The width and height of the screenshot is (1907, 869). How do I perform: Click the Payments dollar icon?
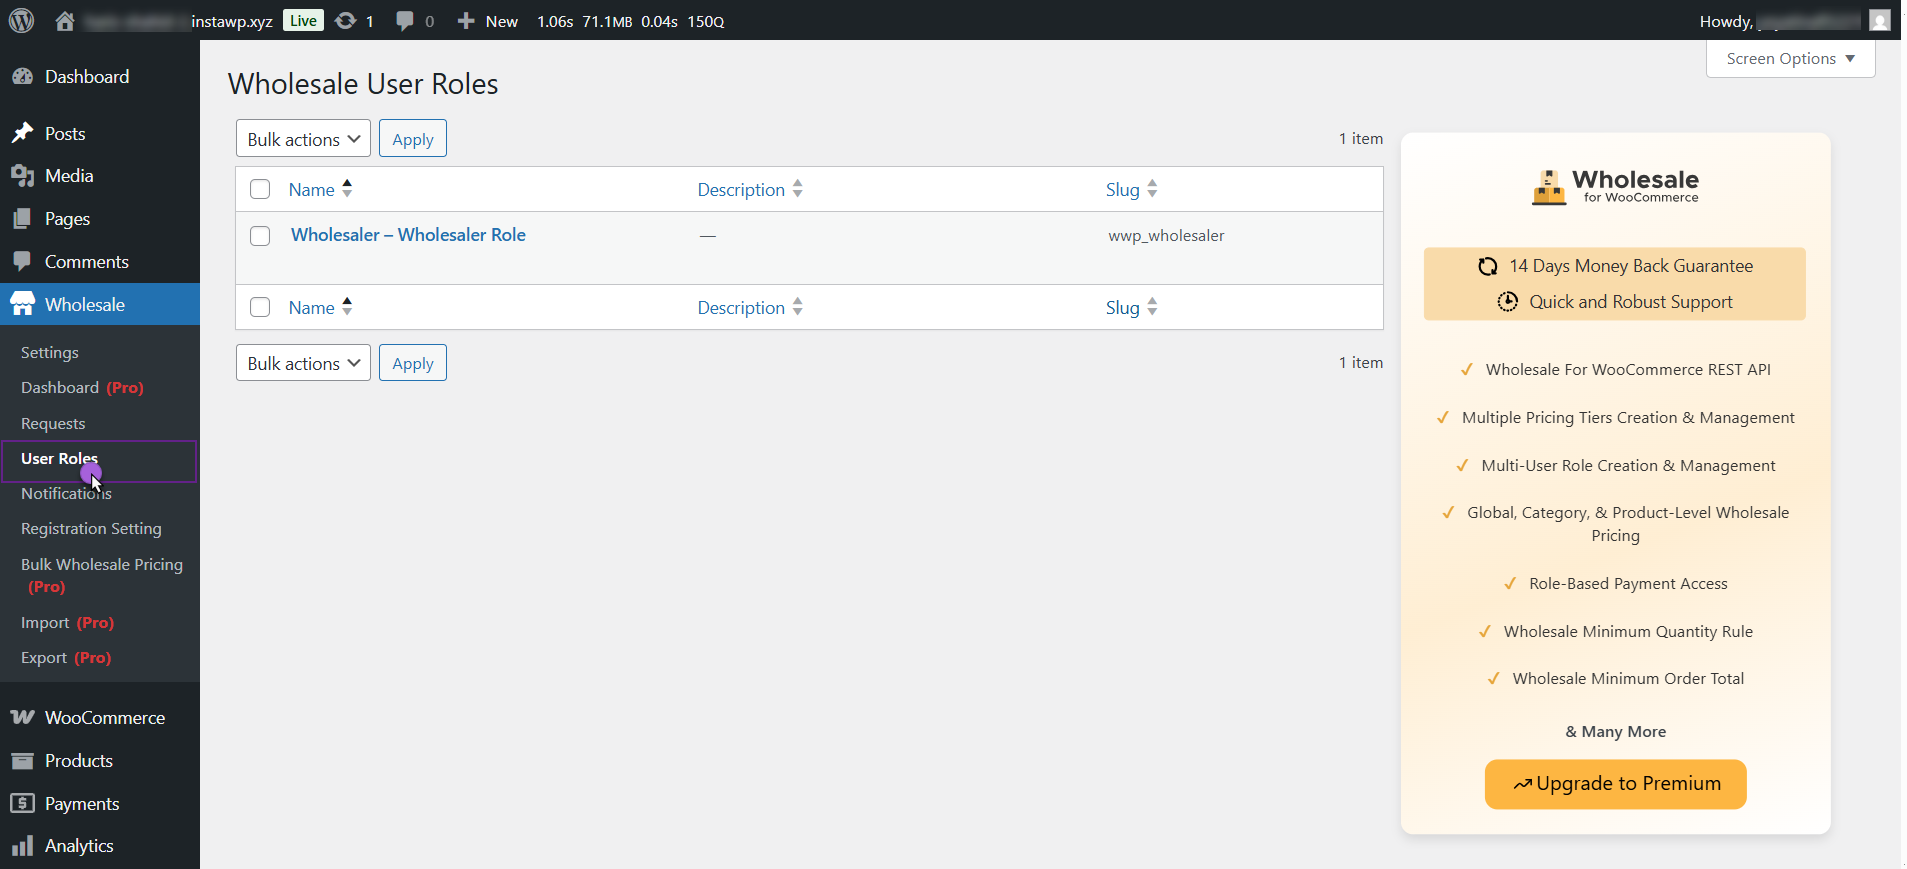pos(23,804)
